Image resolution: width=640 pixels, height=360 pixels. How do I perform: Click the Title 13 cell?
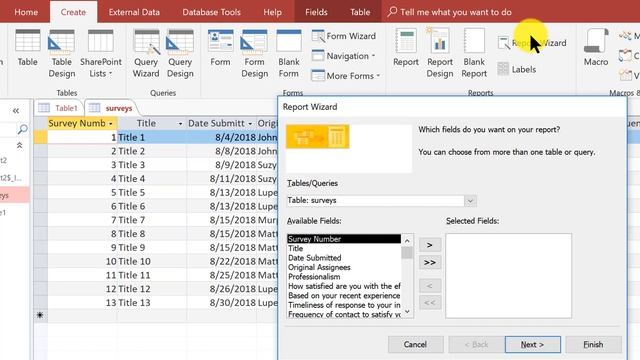151,302
